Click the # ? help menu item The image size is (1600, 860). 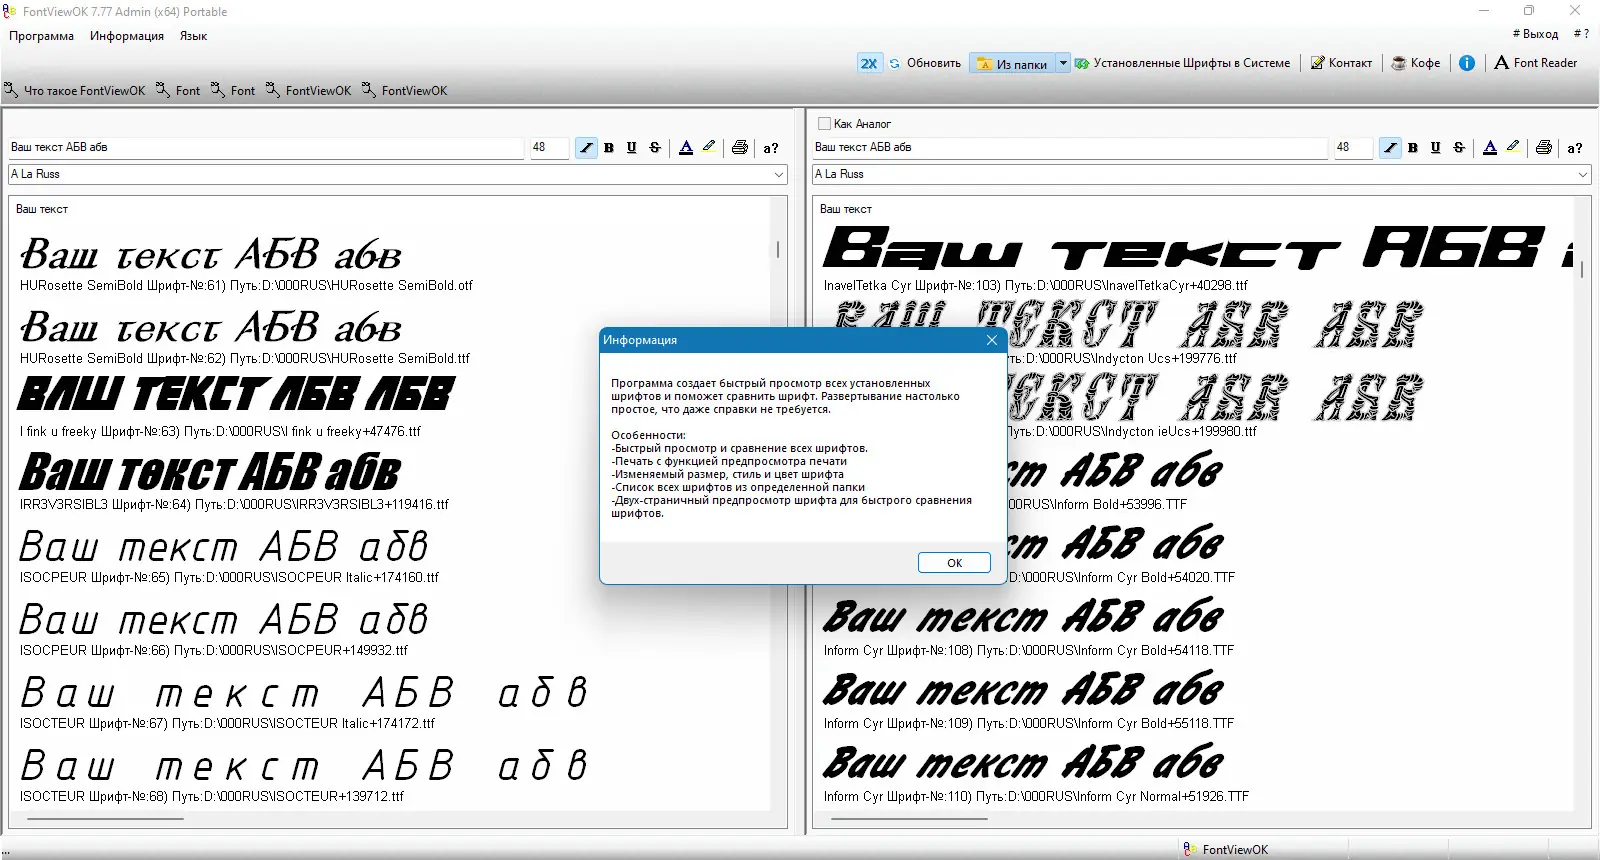pos(1581,34)
